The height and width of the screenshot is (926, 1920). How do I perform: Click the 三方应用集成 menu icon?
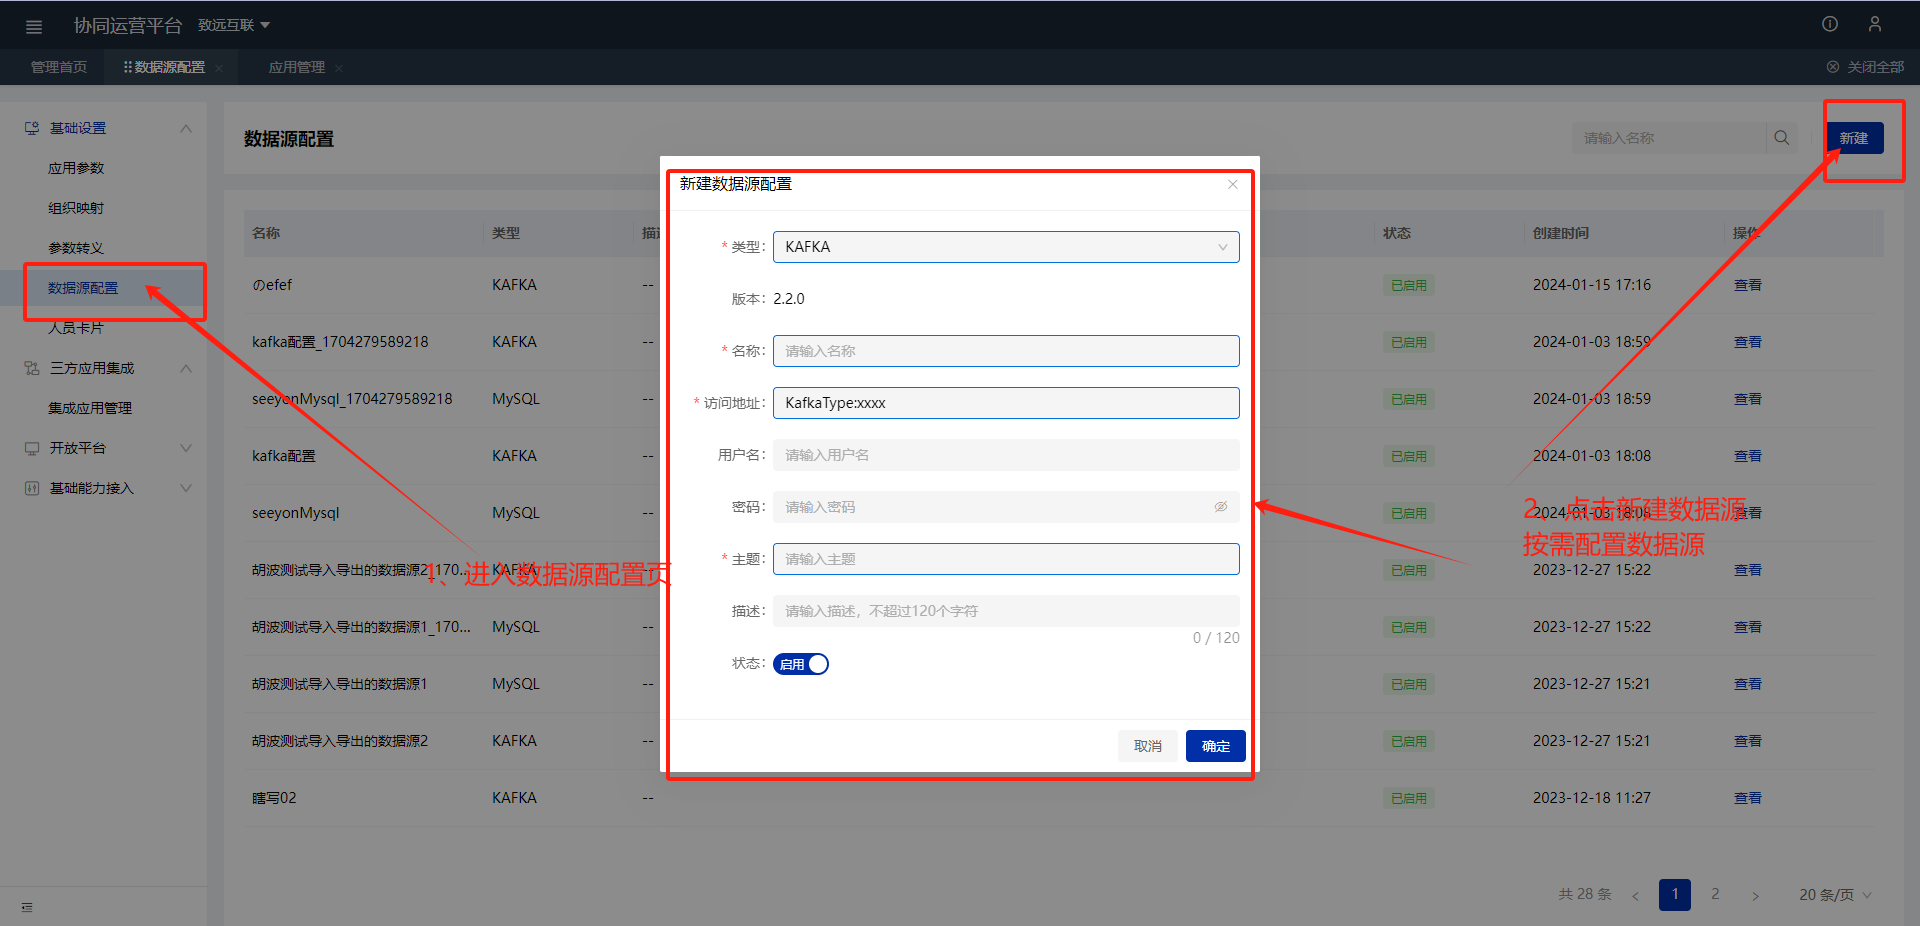pos(32,368)
